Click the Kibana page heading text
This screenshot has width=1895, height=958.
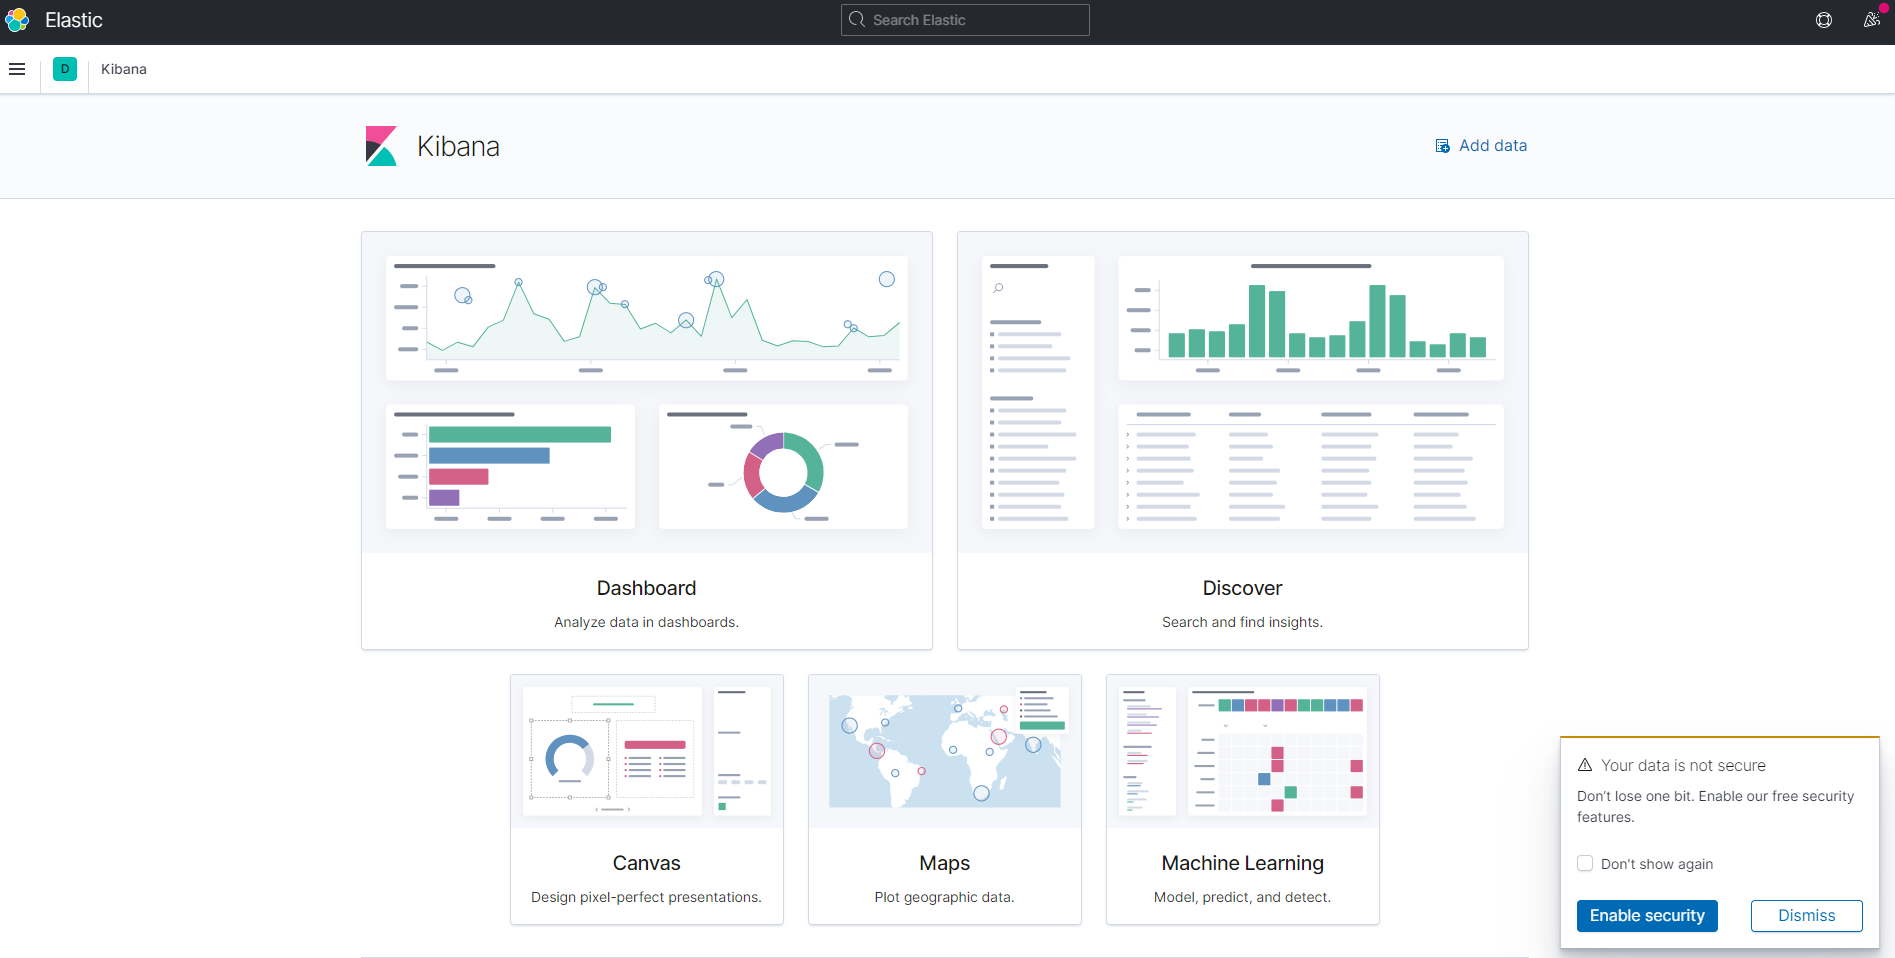[x=458, y=146]
